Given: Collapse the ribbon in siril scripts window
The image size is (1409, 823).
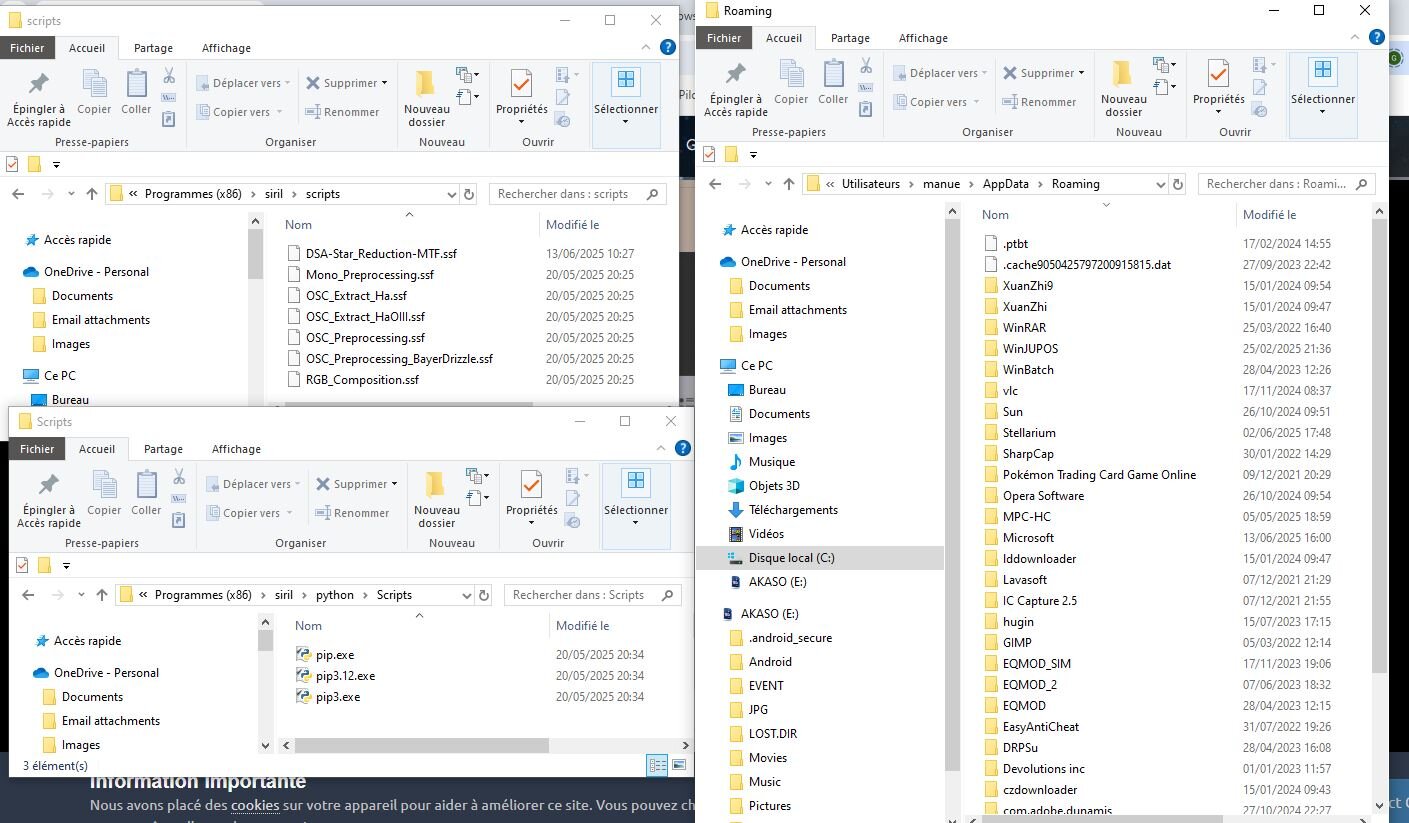Looking at the screenshot, I should click(648, 48).
